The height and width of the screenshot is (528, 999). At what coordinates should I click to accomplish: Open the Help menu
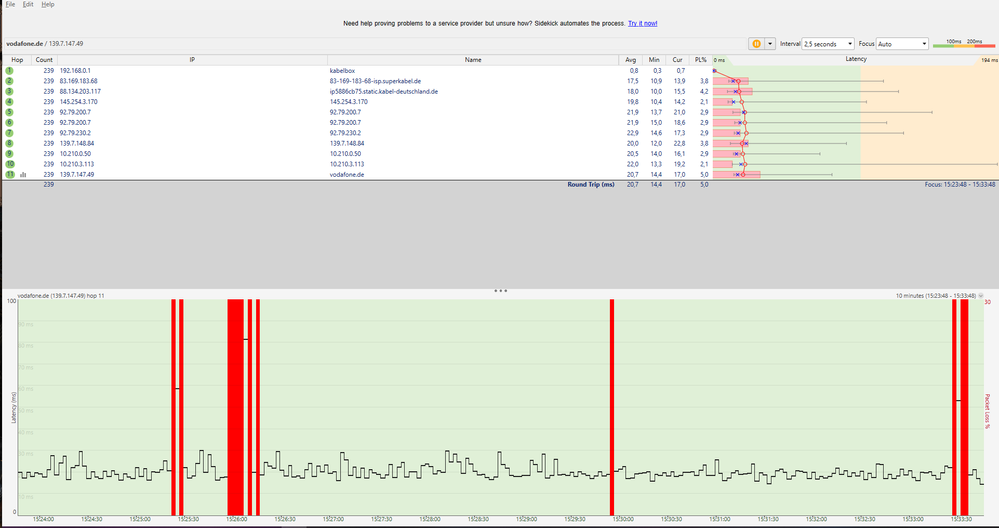pos(48,4)
